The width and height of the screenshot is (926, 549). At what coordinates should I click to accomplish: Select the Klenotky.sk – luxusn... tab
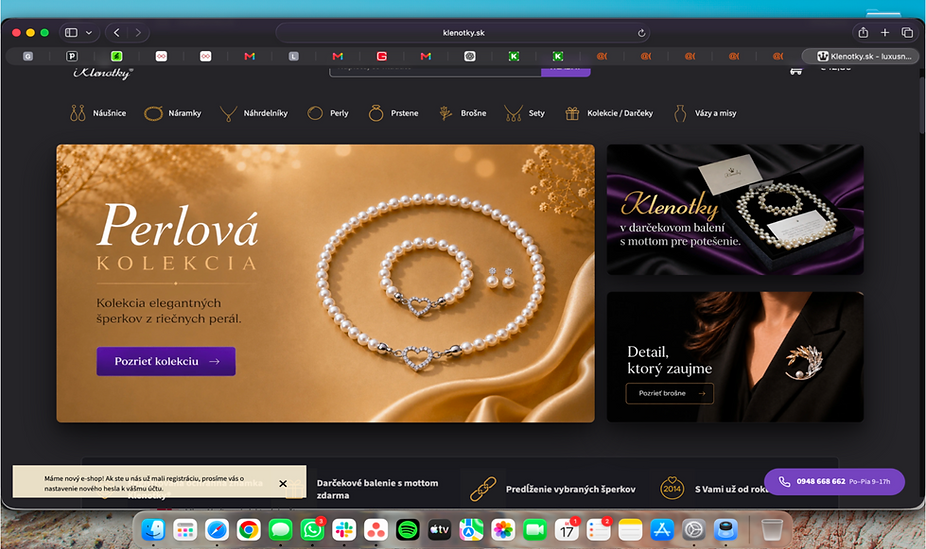pos(860,56)
